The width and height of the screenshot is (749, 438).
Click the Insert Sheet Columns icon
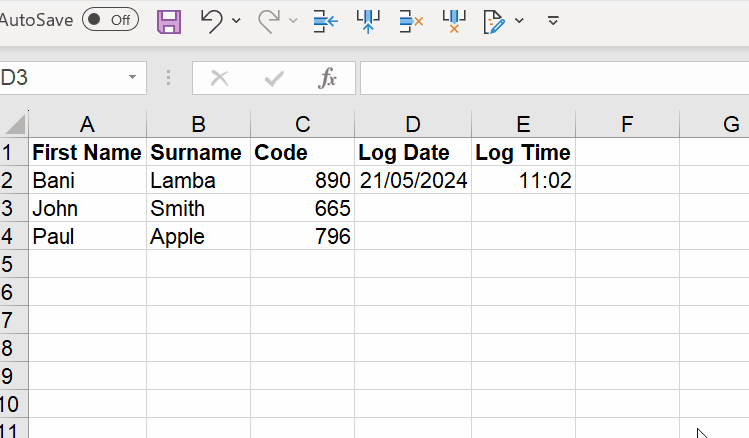click(x=368, y=20)
